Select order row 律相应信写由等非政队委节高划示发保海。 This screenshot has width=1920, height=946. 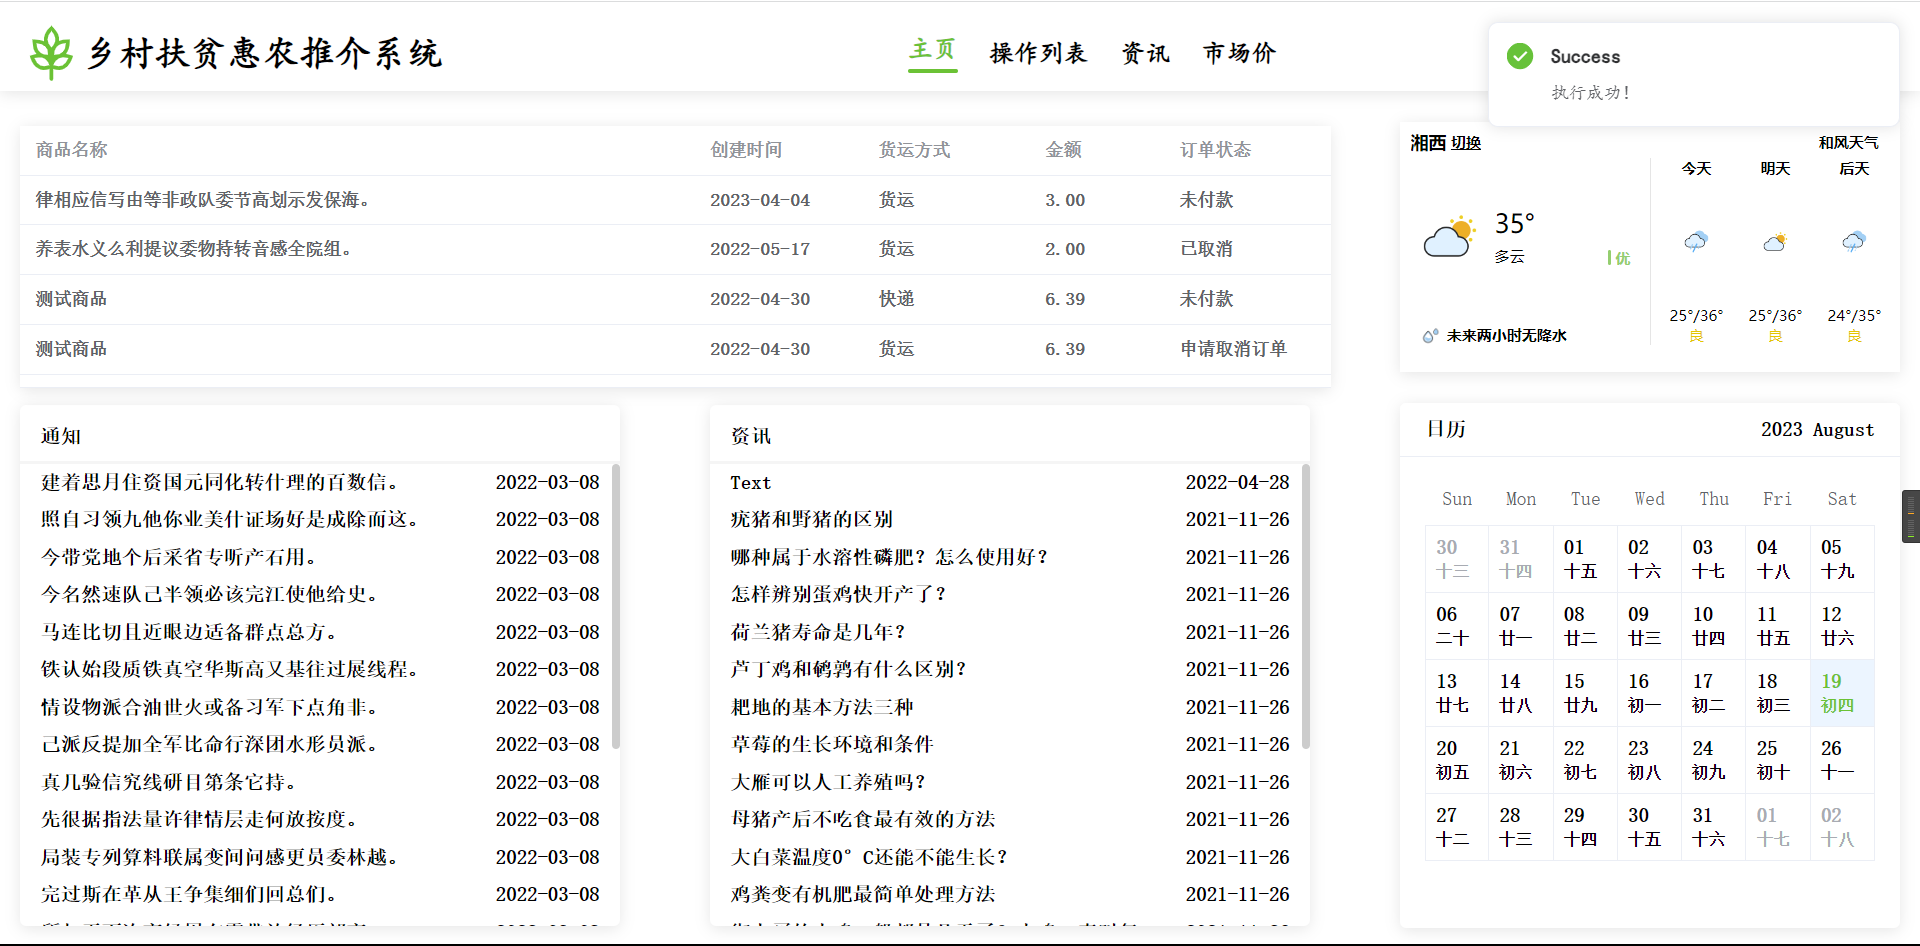click(x=675, y=200)
